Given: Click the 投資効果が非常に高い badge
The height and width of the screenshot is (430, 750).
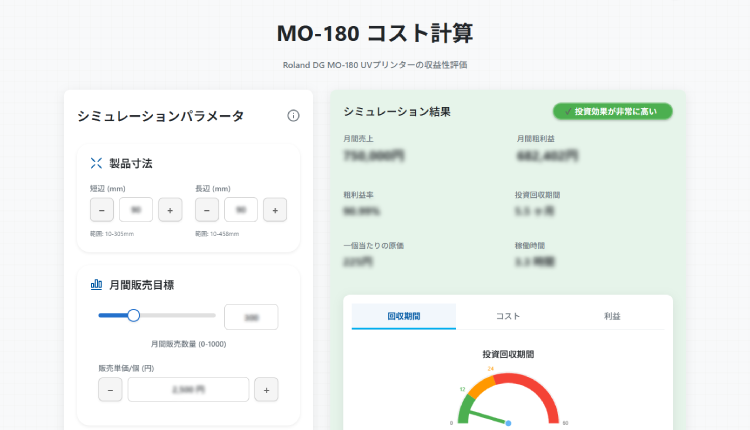Looking at the screenshot, I should point(613,111).
